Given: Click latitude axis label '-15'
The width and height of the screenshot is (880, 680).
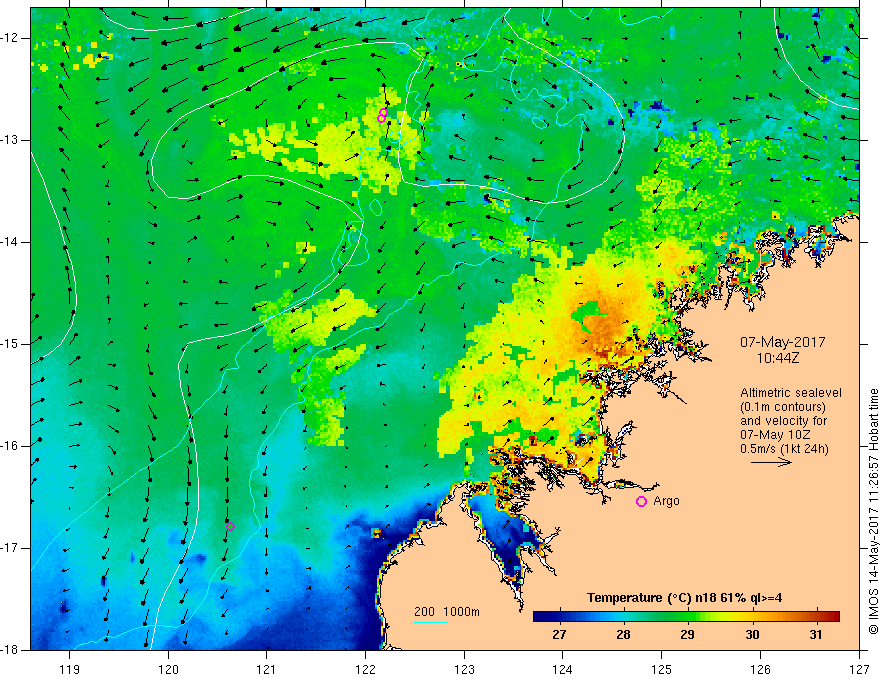Looking at the screenshot, I should [10, 344].
